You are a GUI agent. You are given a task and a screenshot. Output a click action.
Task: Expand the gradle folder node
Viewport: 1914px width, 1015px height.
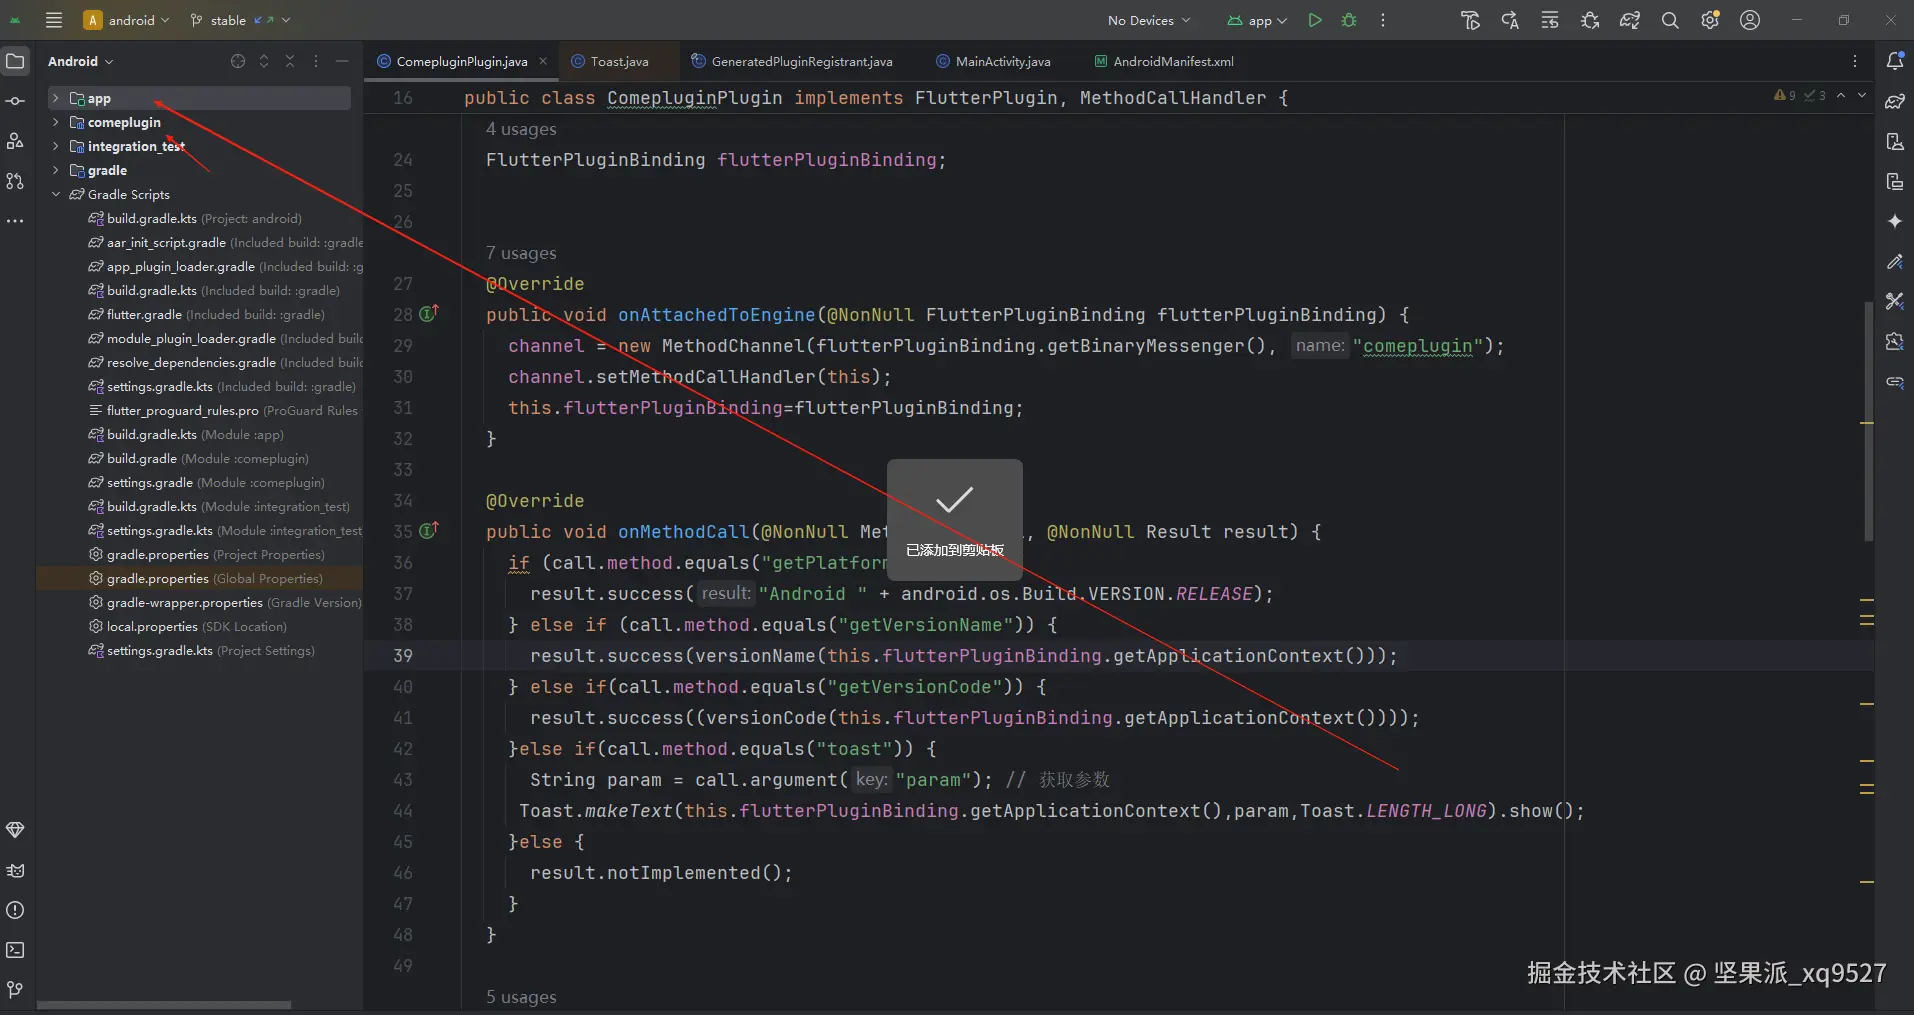[x=55, y=170]
